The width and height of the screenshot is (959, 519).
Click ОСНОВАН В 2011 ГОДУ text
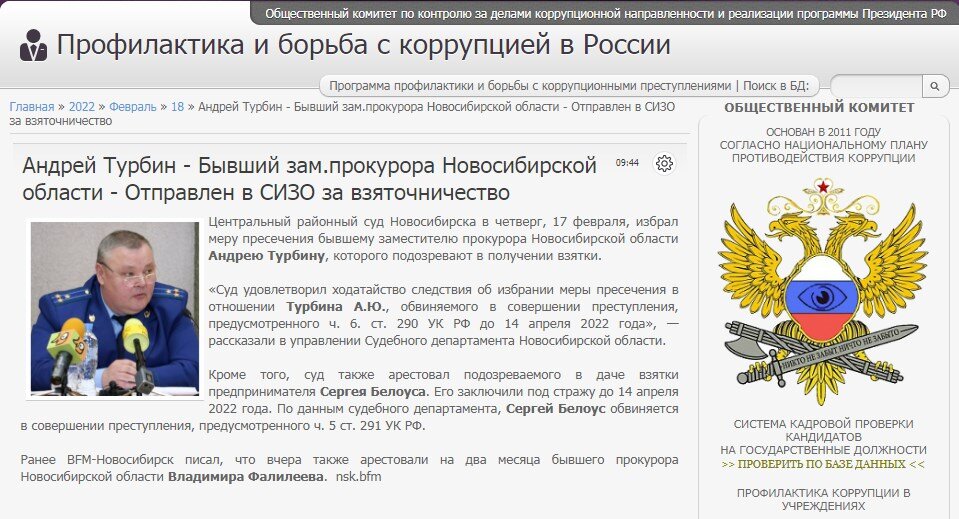tap(823, 131)
